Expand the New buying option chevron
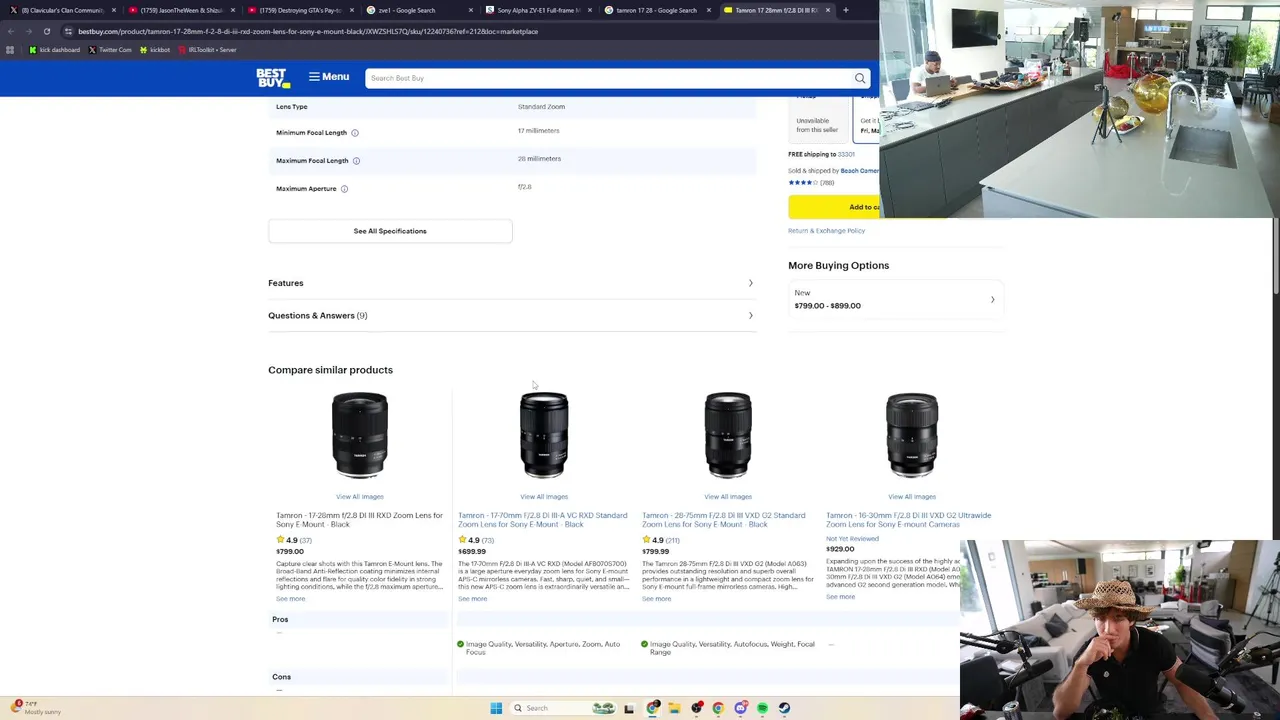This screenshot has height=720, width=1280. [992, 299]
